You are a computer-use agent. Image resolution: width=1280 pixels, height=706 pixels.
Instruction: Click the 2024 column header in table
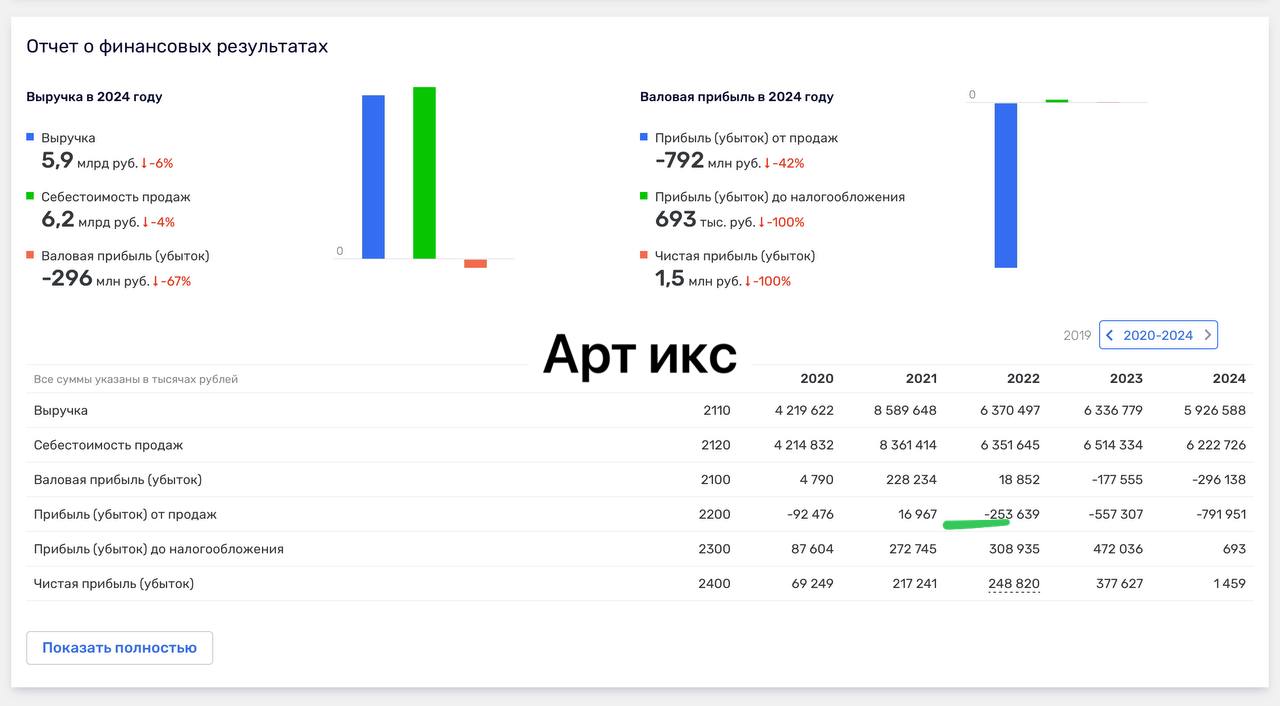pyautogui.click(x=1229, y=378)
